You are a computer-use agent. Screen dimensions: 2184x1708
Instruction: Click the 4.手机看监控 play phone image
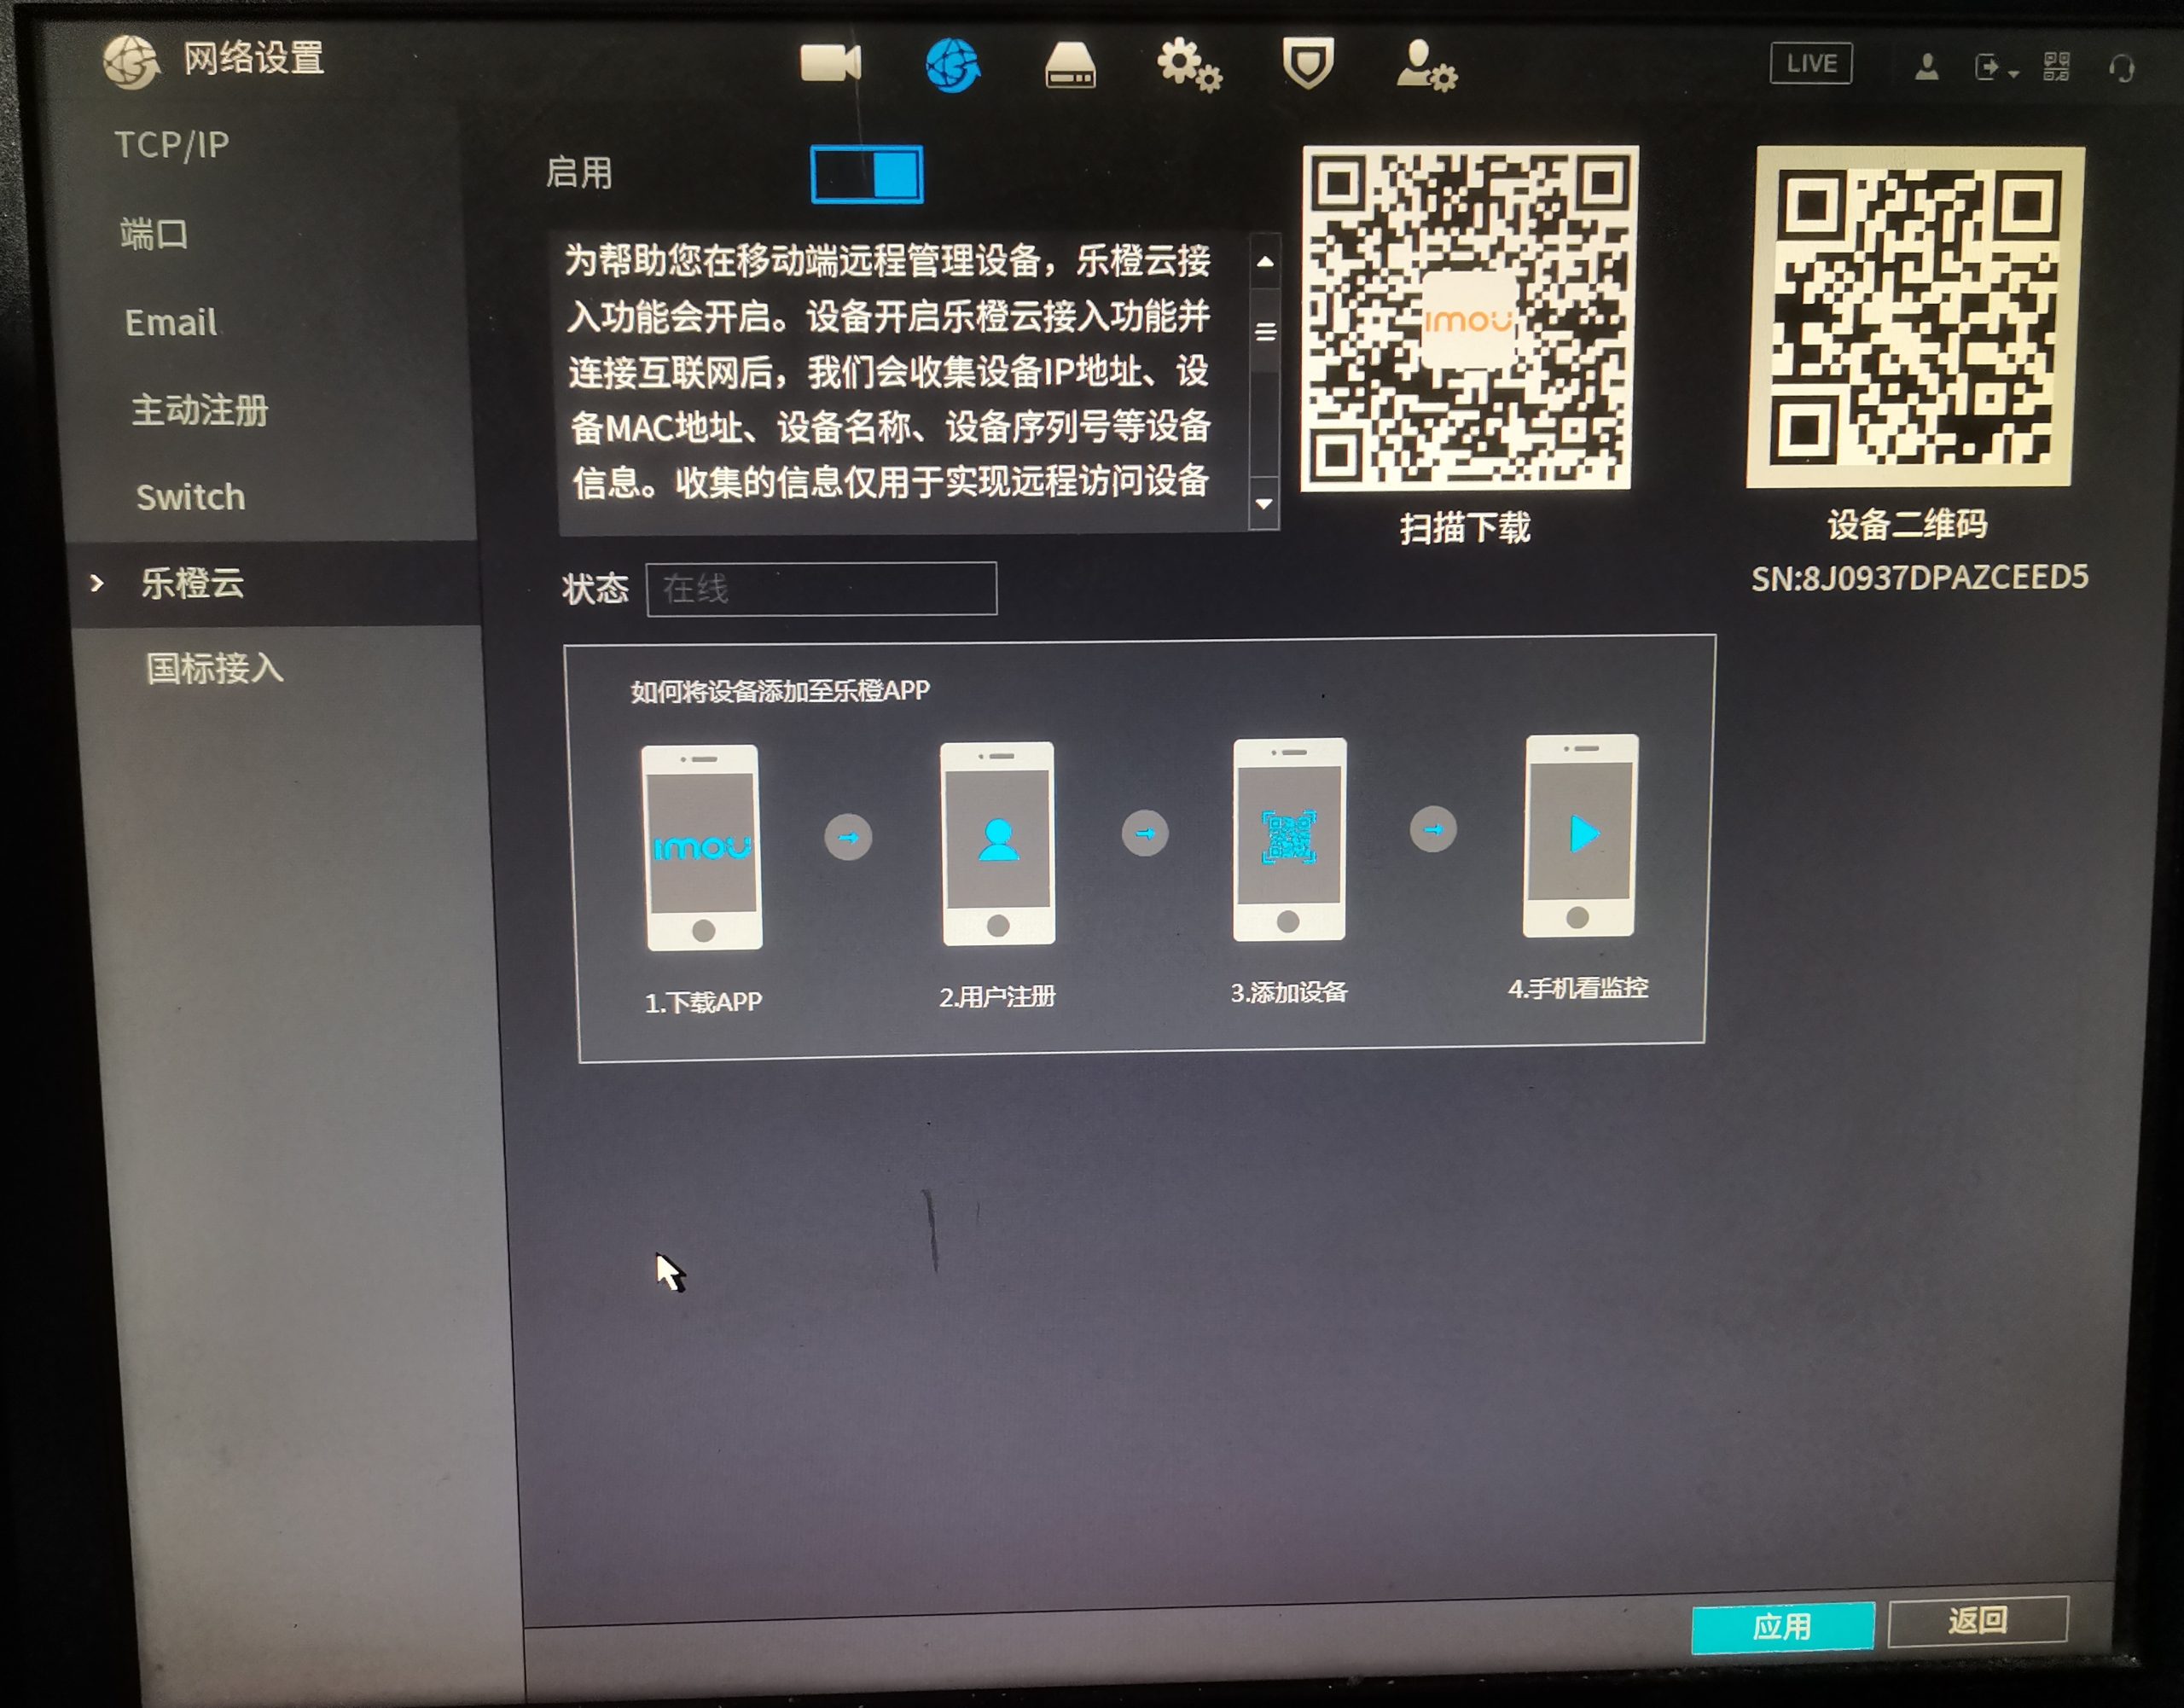click(x=1580, y=836)
